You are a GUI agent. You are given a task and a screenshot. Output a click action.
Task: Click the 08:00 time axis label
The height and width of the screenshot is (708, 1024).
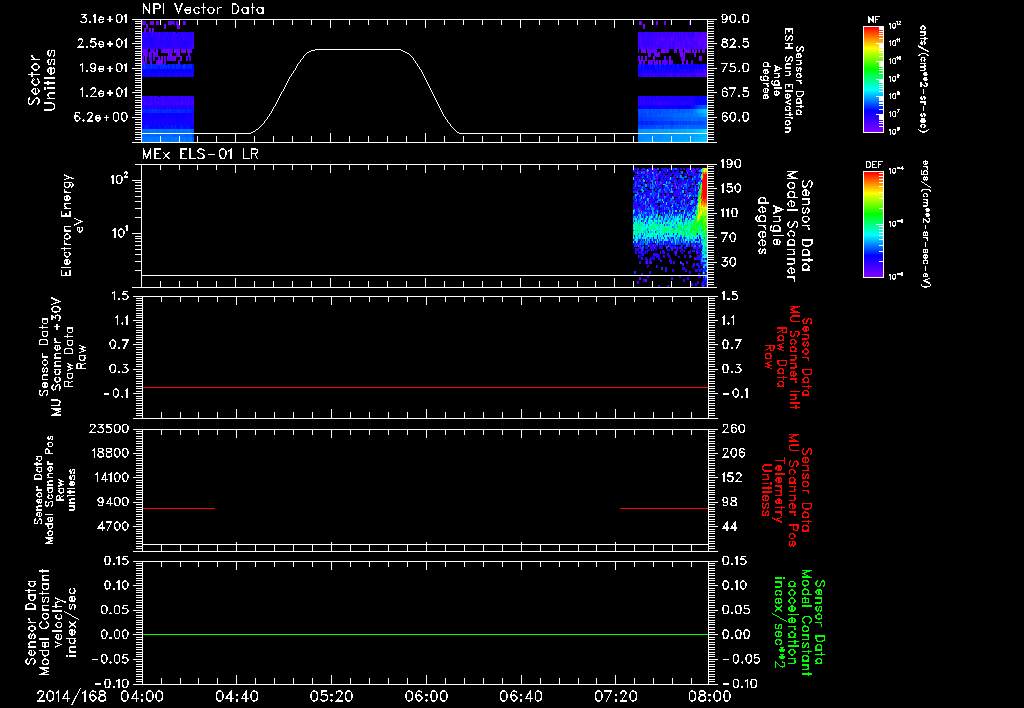(710, 696)
